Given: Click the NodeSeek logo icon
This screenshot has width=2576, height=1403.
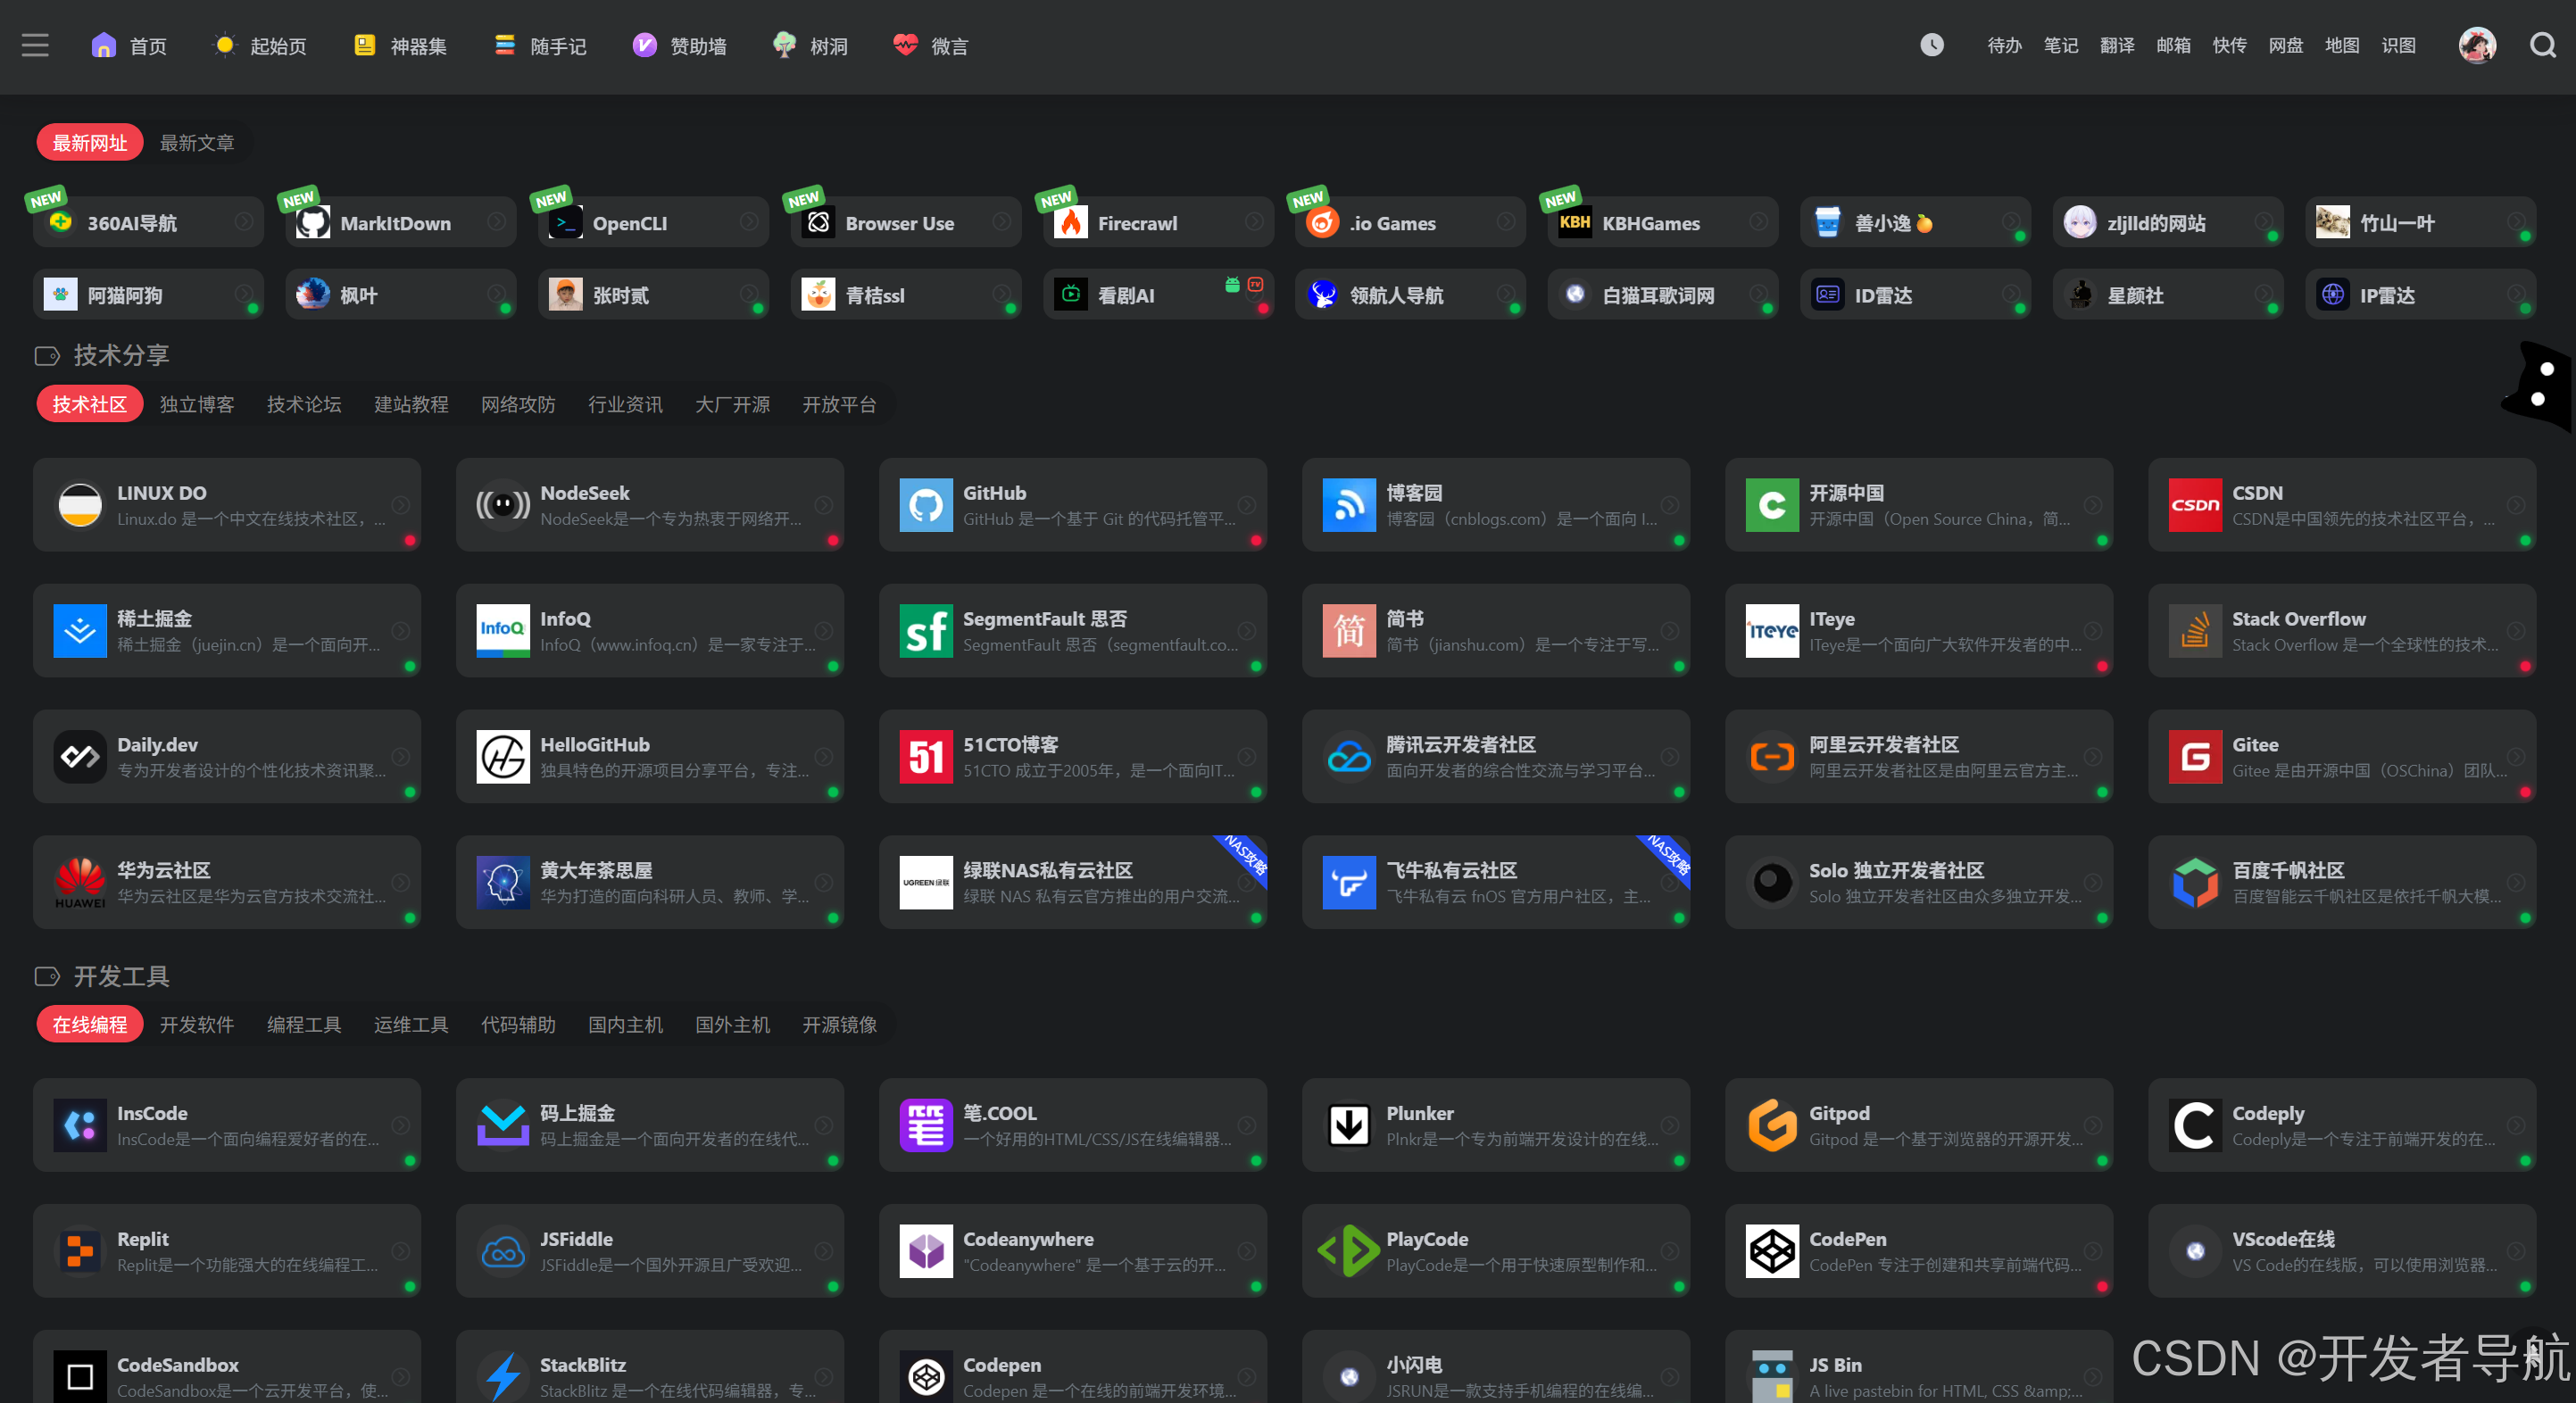Looking at the screenshot, I should pos(503,505).
